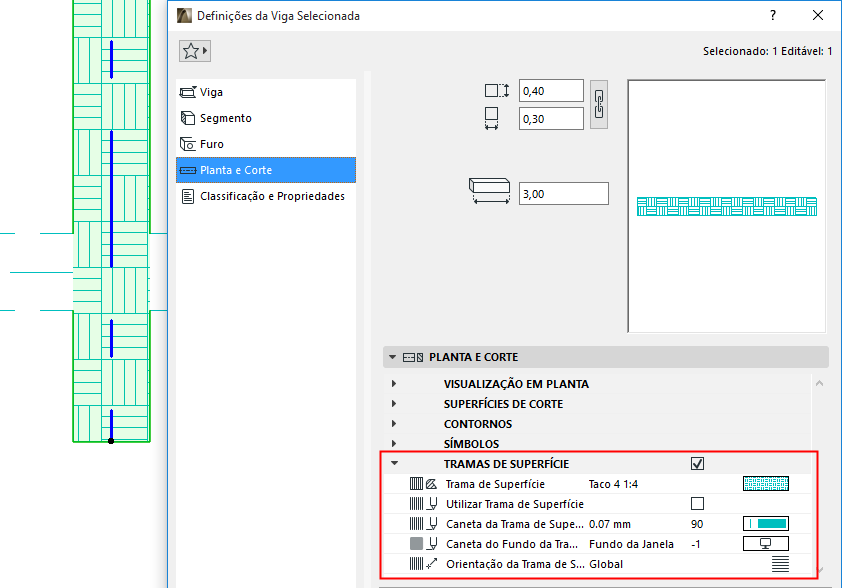Click the Classificação e Propriedades panel icon
This screenshot has width=842, height=588.
click(186, 196)
